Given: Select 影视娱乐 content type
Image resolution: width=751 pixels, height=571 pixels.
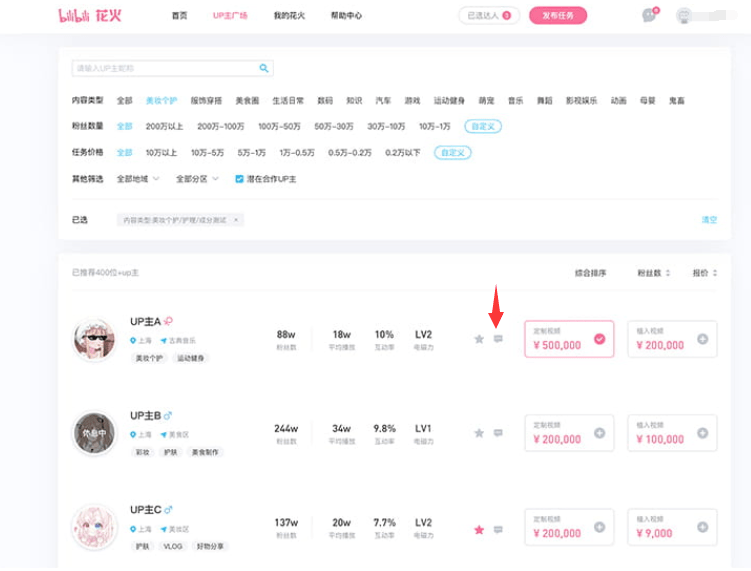Looking at the screenshot, I should click(x=581, y=101).
